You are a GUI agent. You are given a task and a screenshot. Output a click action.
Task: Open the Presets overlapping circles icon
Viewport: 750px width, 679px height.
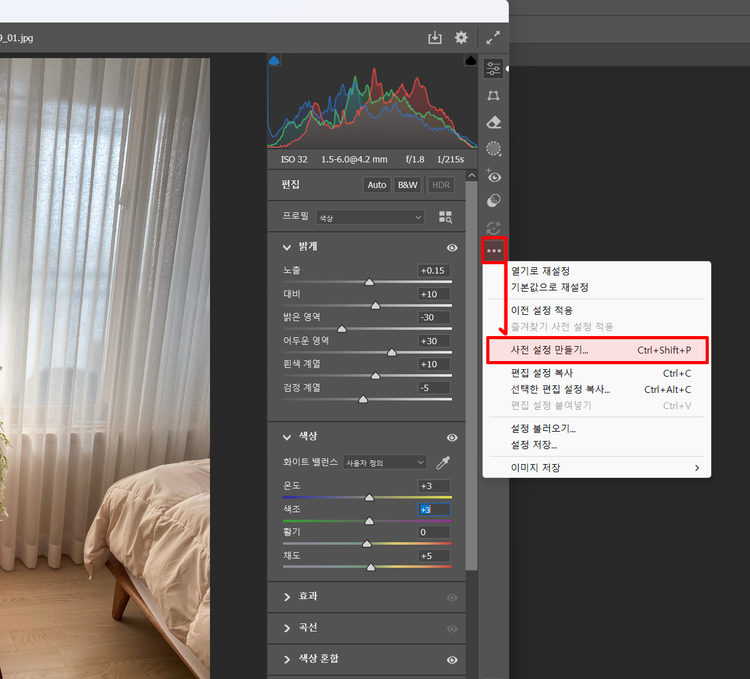click(493, 201)
